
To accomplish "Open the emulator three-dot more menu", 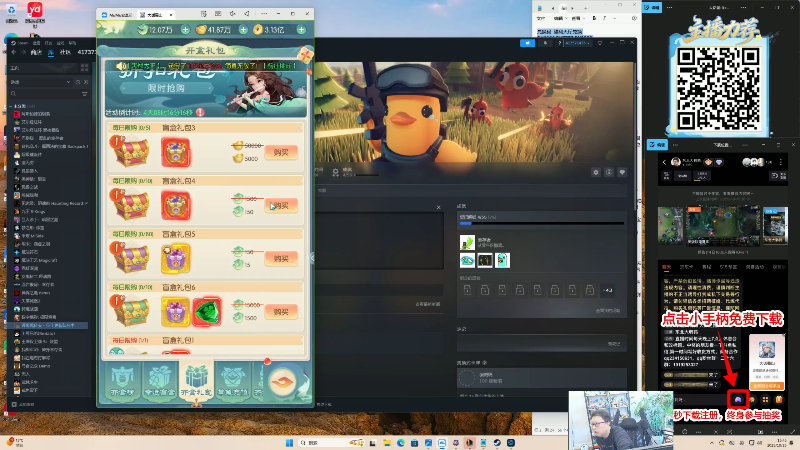I will point(264,14).
